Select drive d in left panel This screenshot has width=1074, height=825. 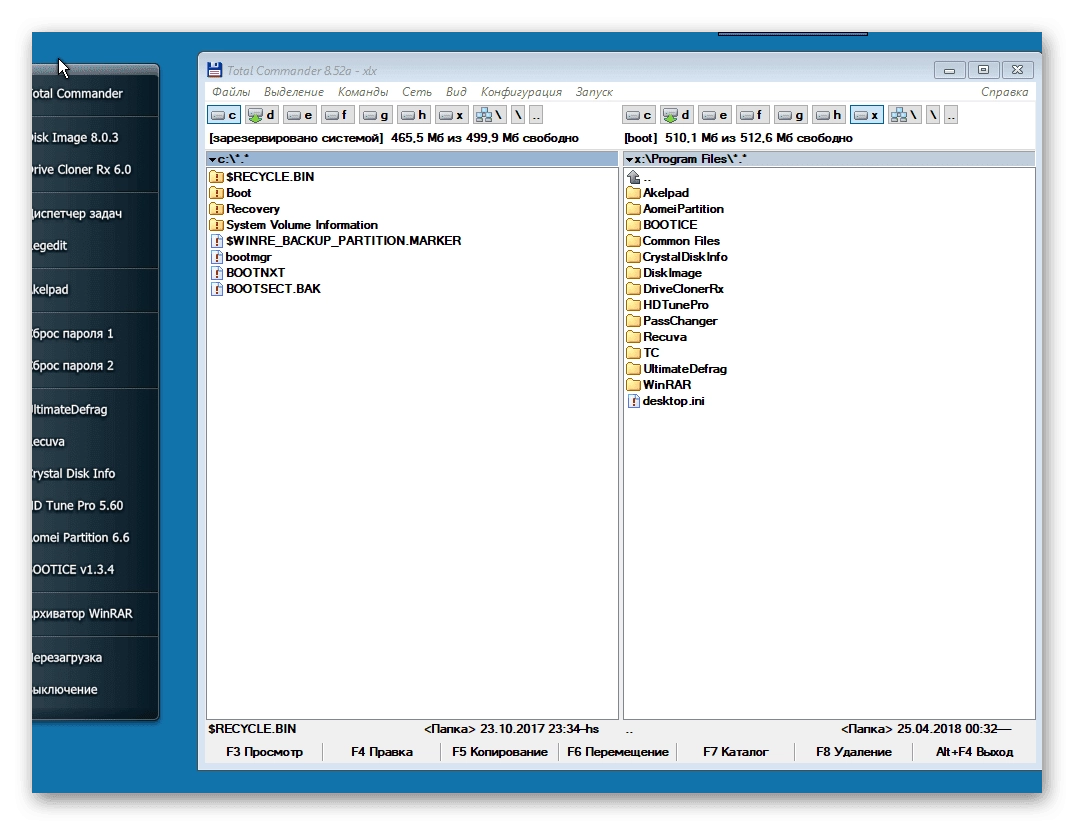coord(262,115)
